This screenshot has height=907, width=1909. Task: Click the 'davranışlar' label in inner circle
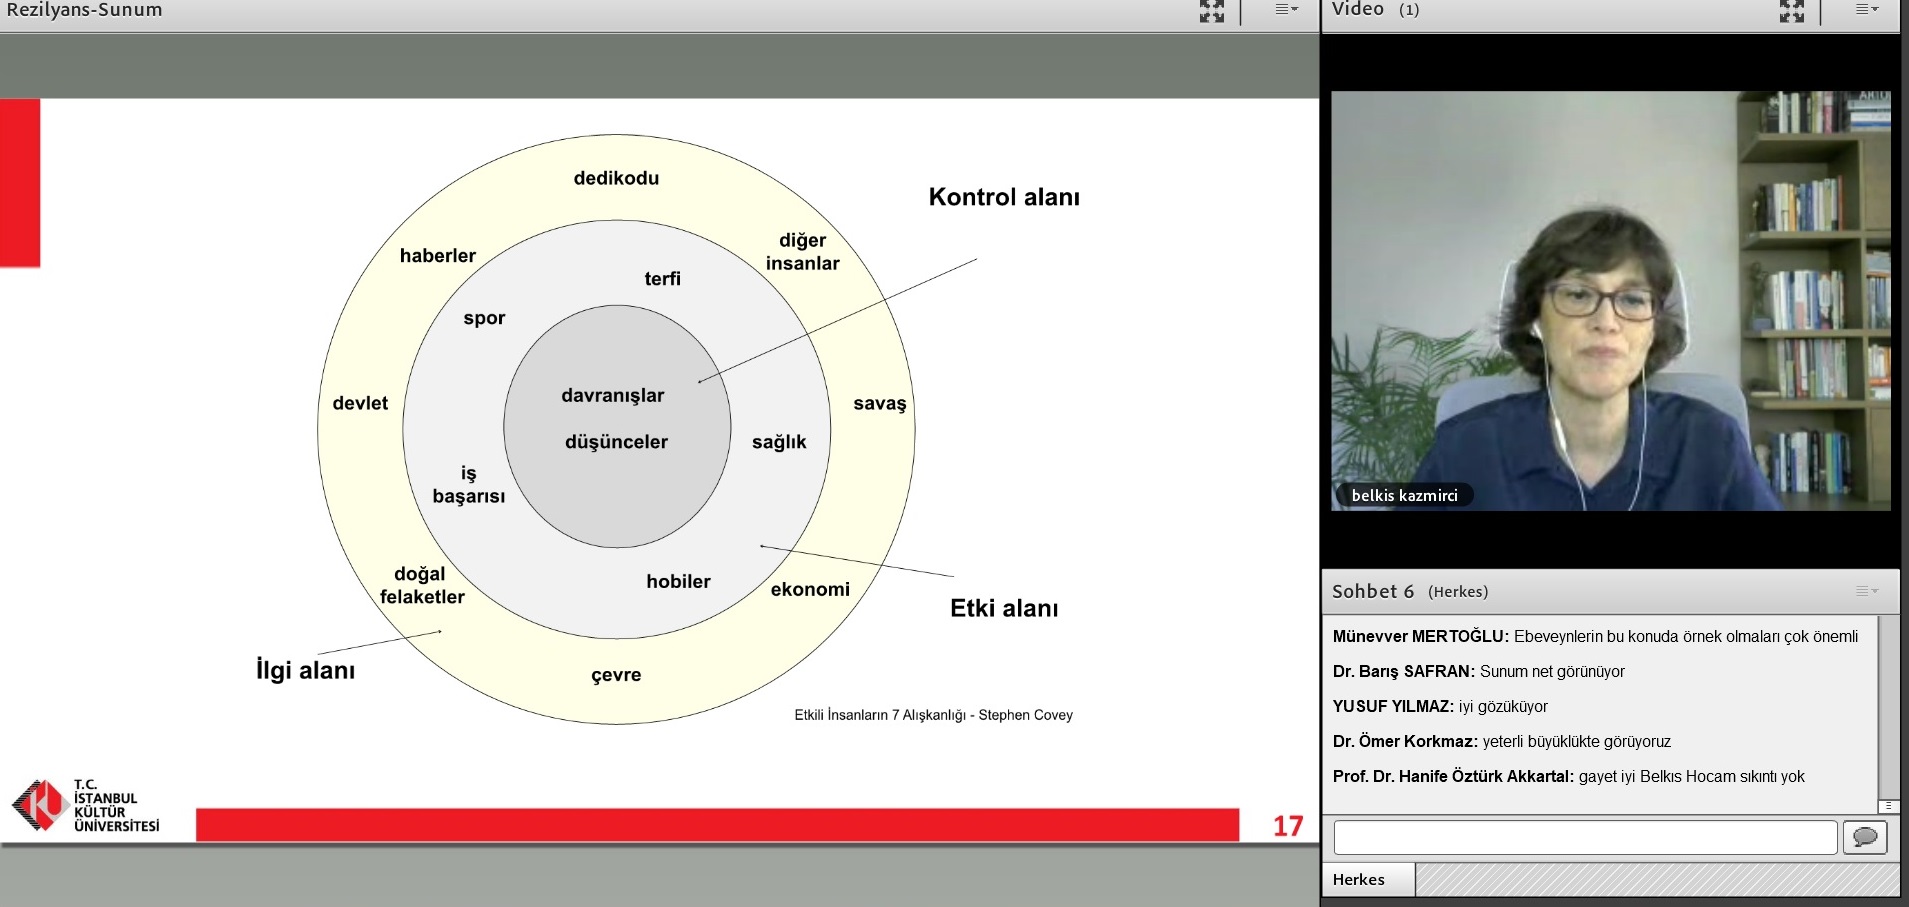click(x=612, y=395)
